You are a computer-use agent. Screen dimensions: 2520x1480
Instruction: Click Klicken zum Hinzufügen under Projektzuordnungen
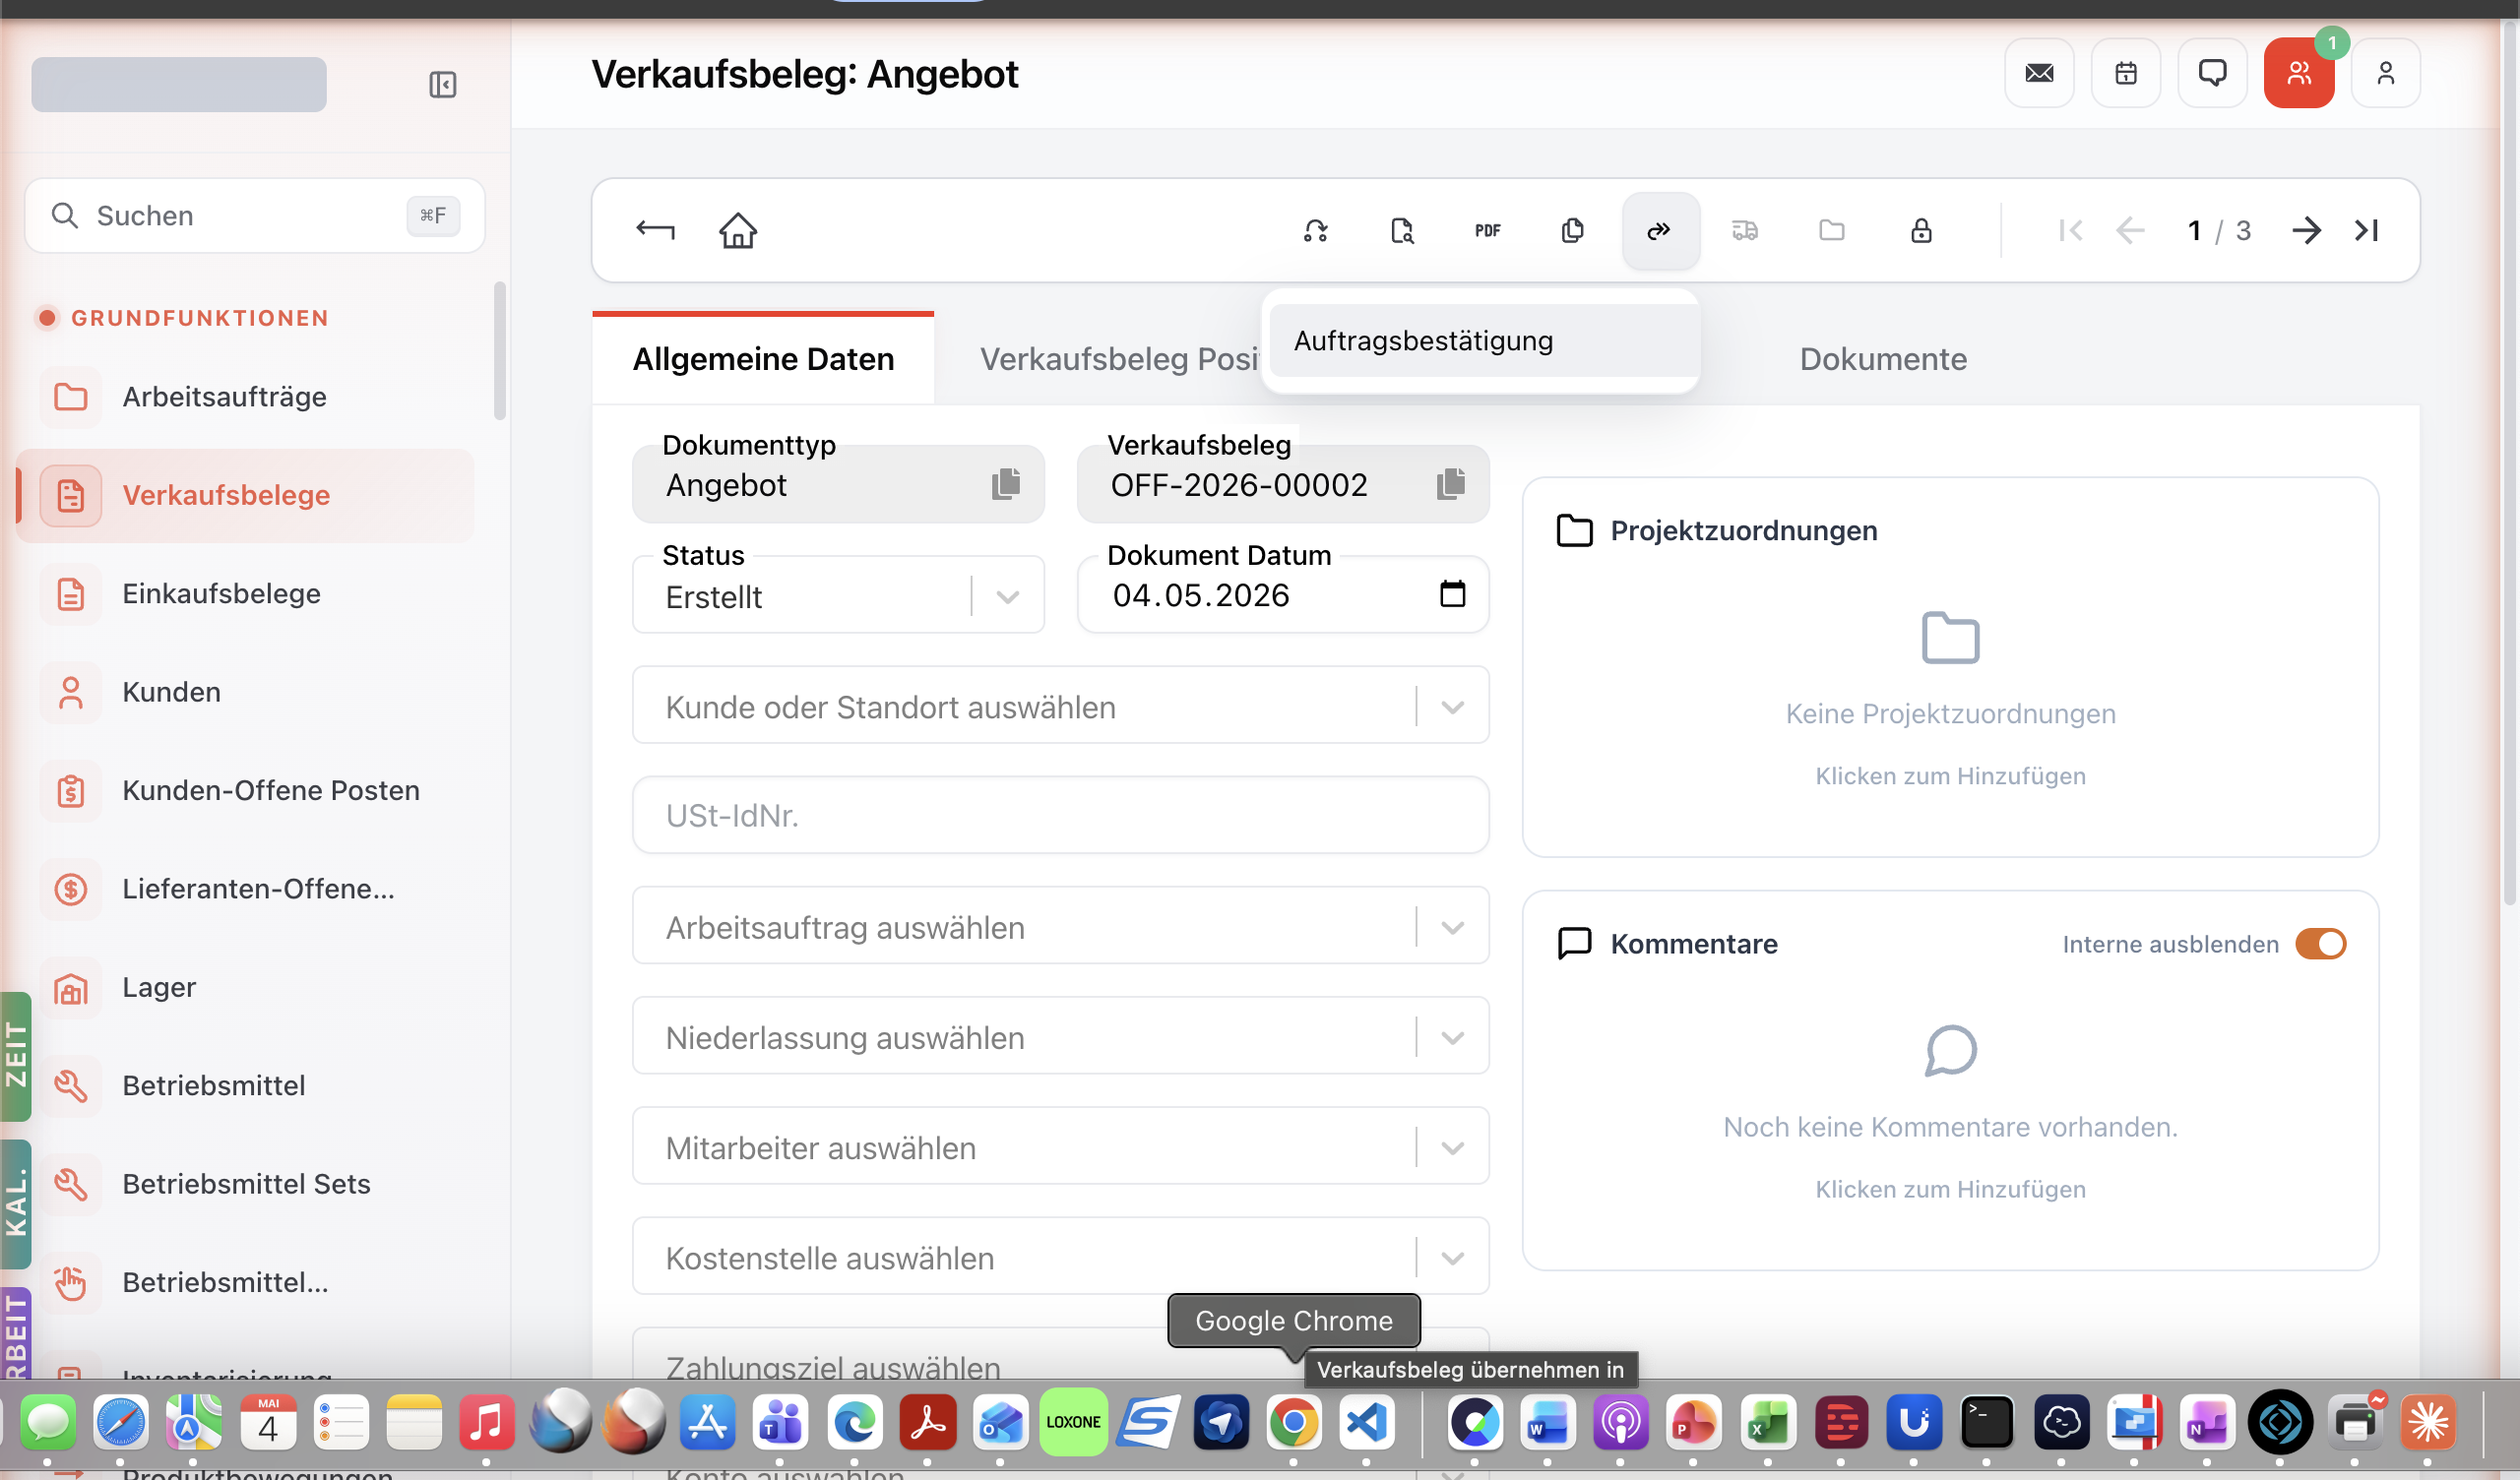coord(1950,777)
